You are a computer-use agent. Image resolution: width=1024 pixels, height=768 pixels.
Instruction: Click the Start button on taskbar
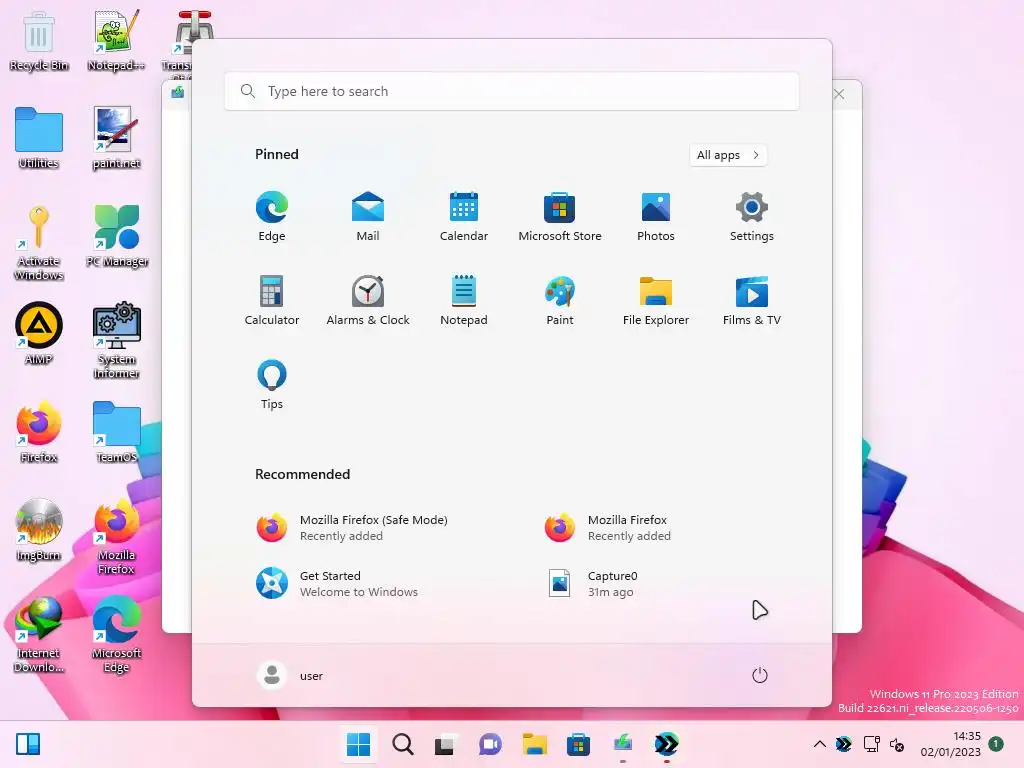pos(358,744)
